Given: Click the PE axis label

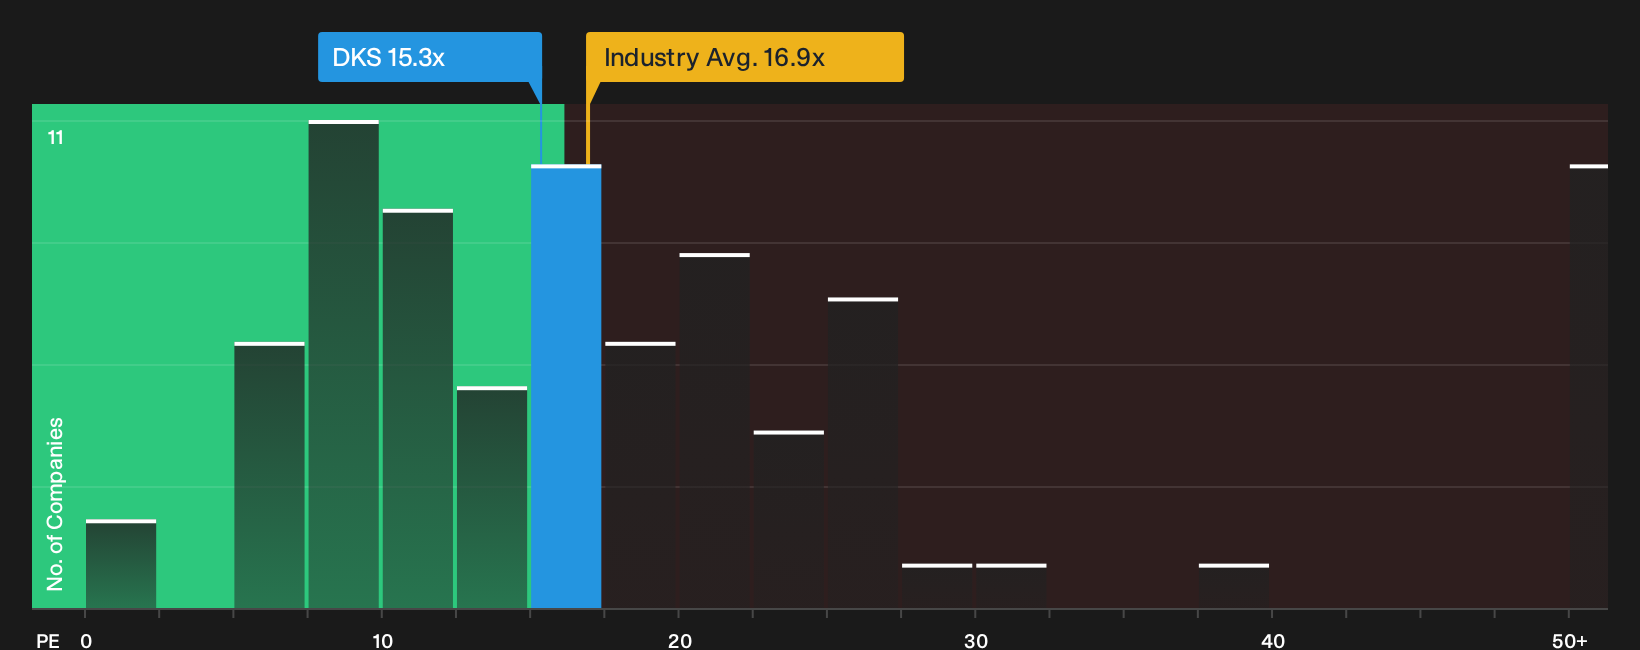Looking at the screenshot, I should tap(48, 640).
